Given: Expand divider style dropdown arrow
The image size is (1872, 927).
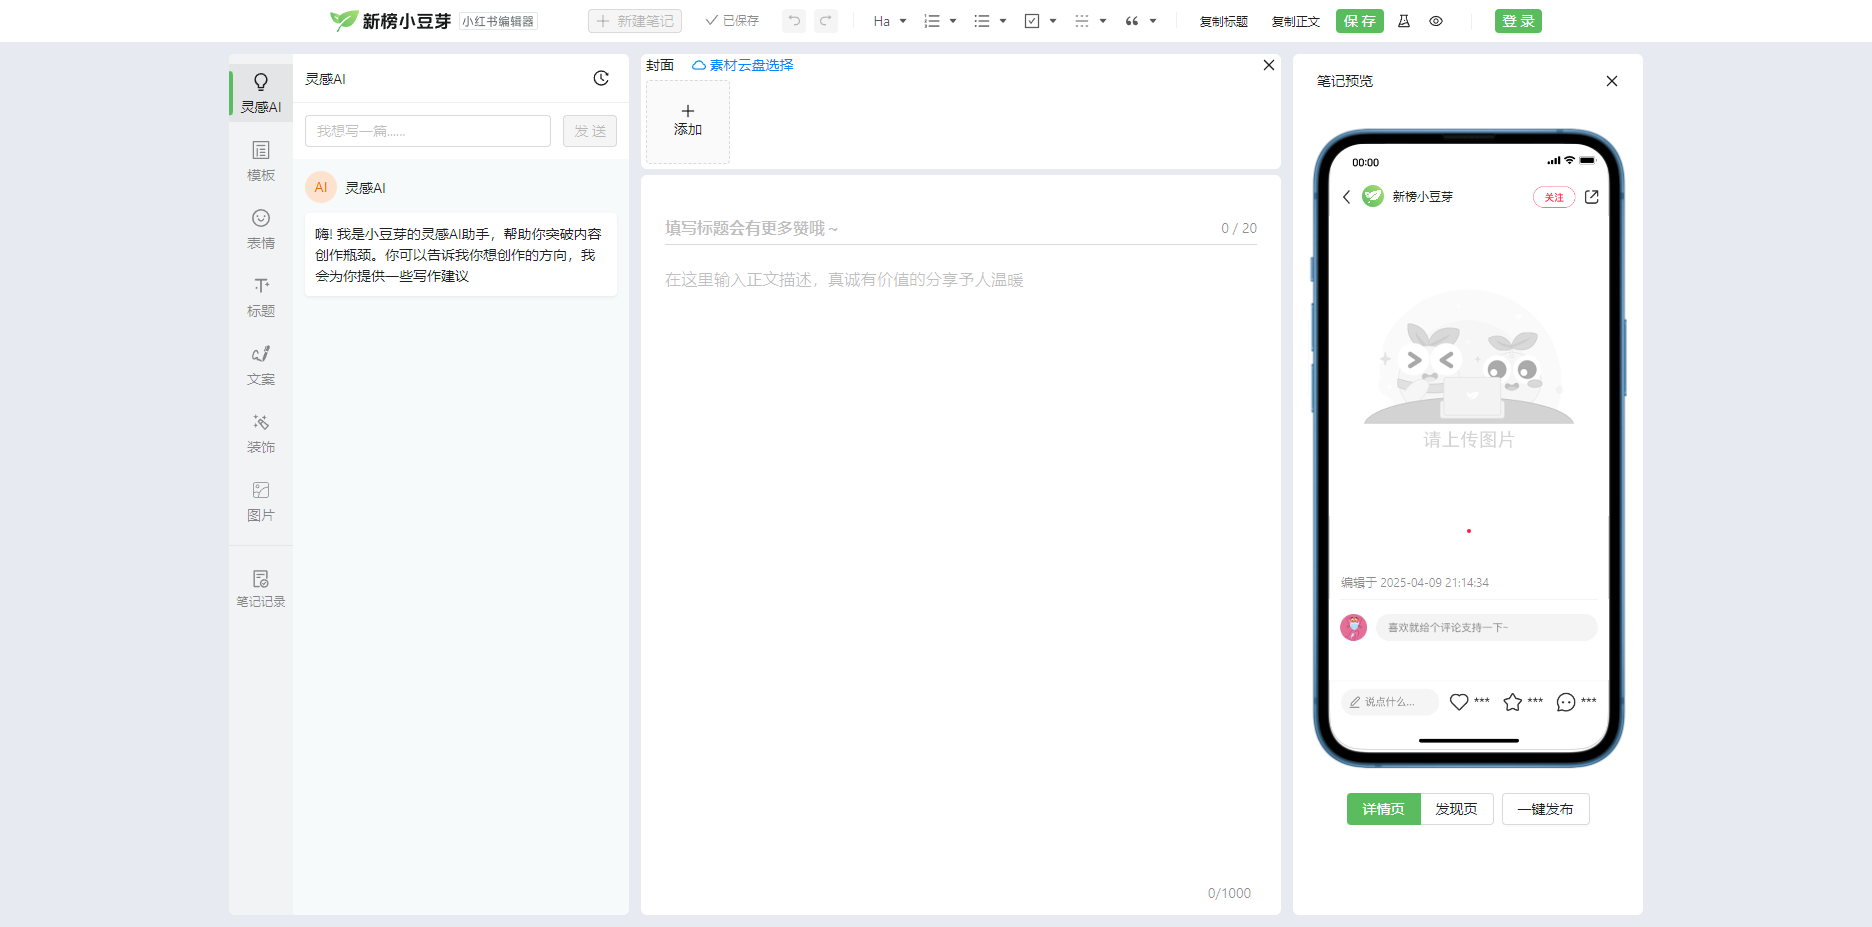Looking at the screenshot, I should tap(1103, 21).
